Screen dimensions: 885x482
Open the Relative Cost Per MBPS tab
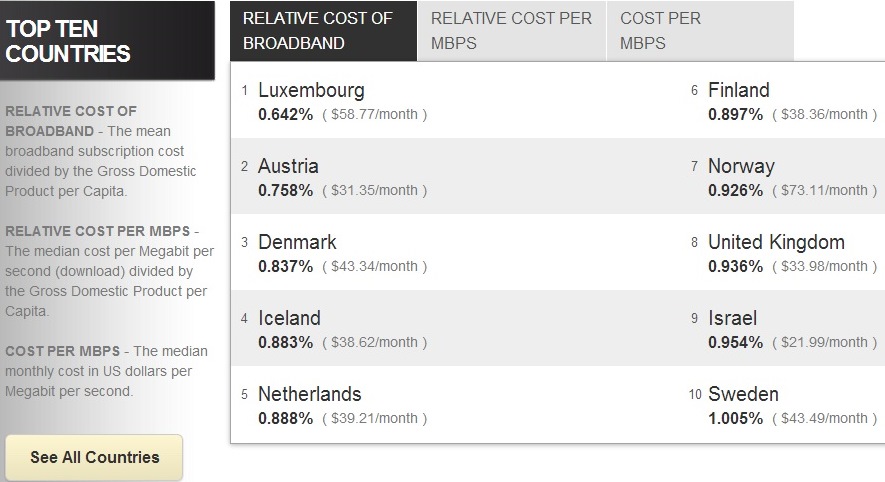point(511,31)
